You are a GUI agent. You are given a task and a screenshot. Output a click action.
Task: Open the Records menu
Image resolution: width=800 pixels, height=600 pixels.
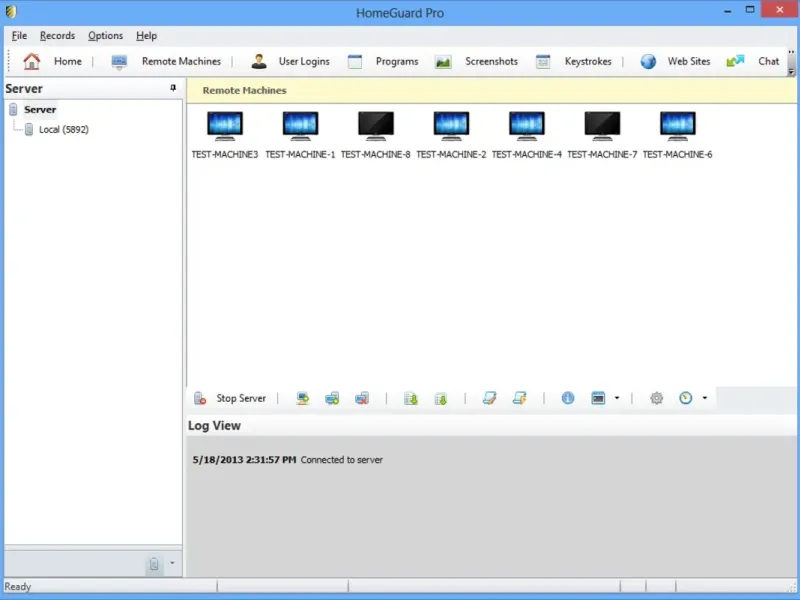57,36
